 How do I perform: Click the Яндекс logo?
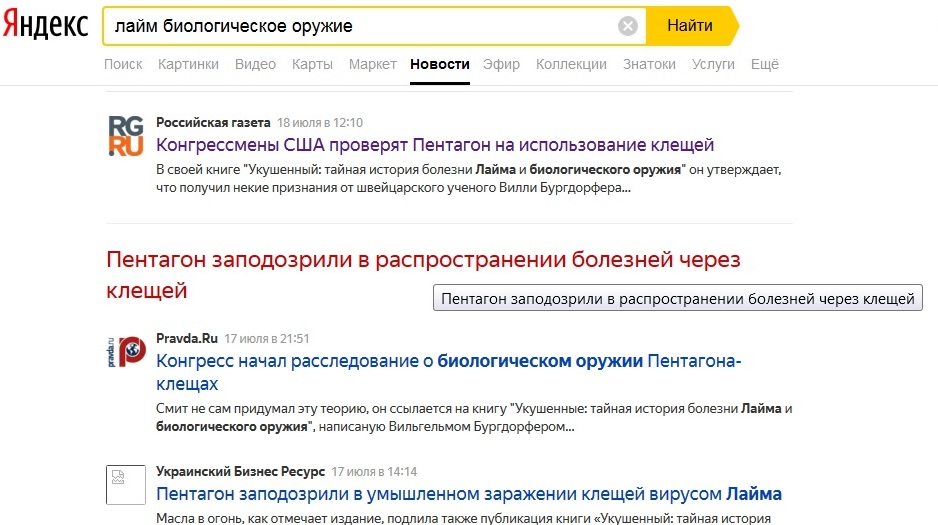[45, 25]
